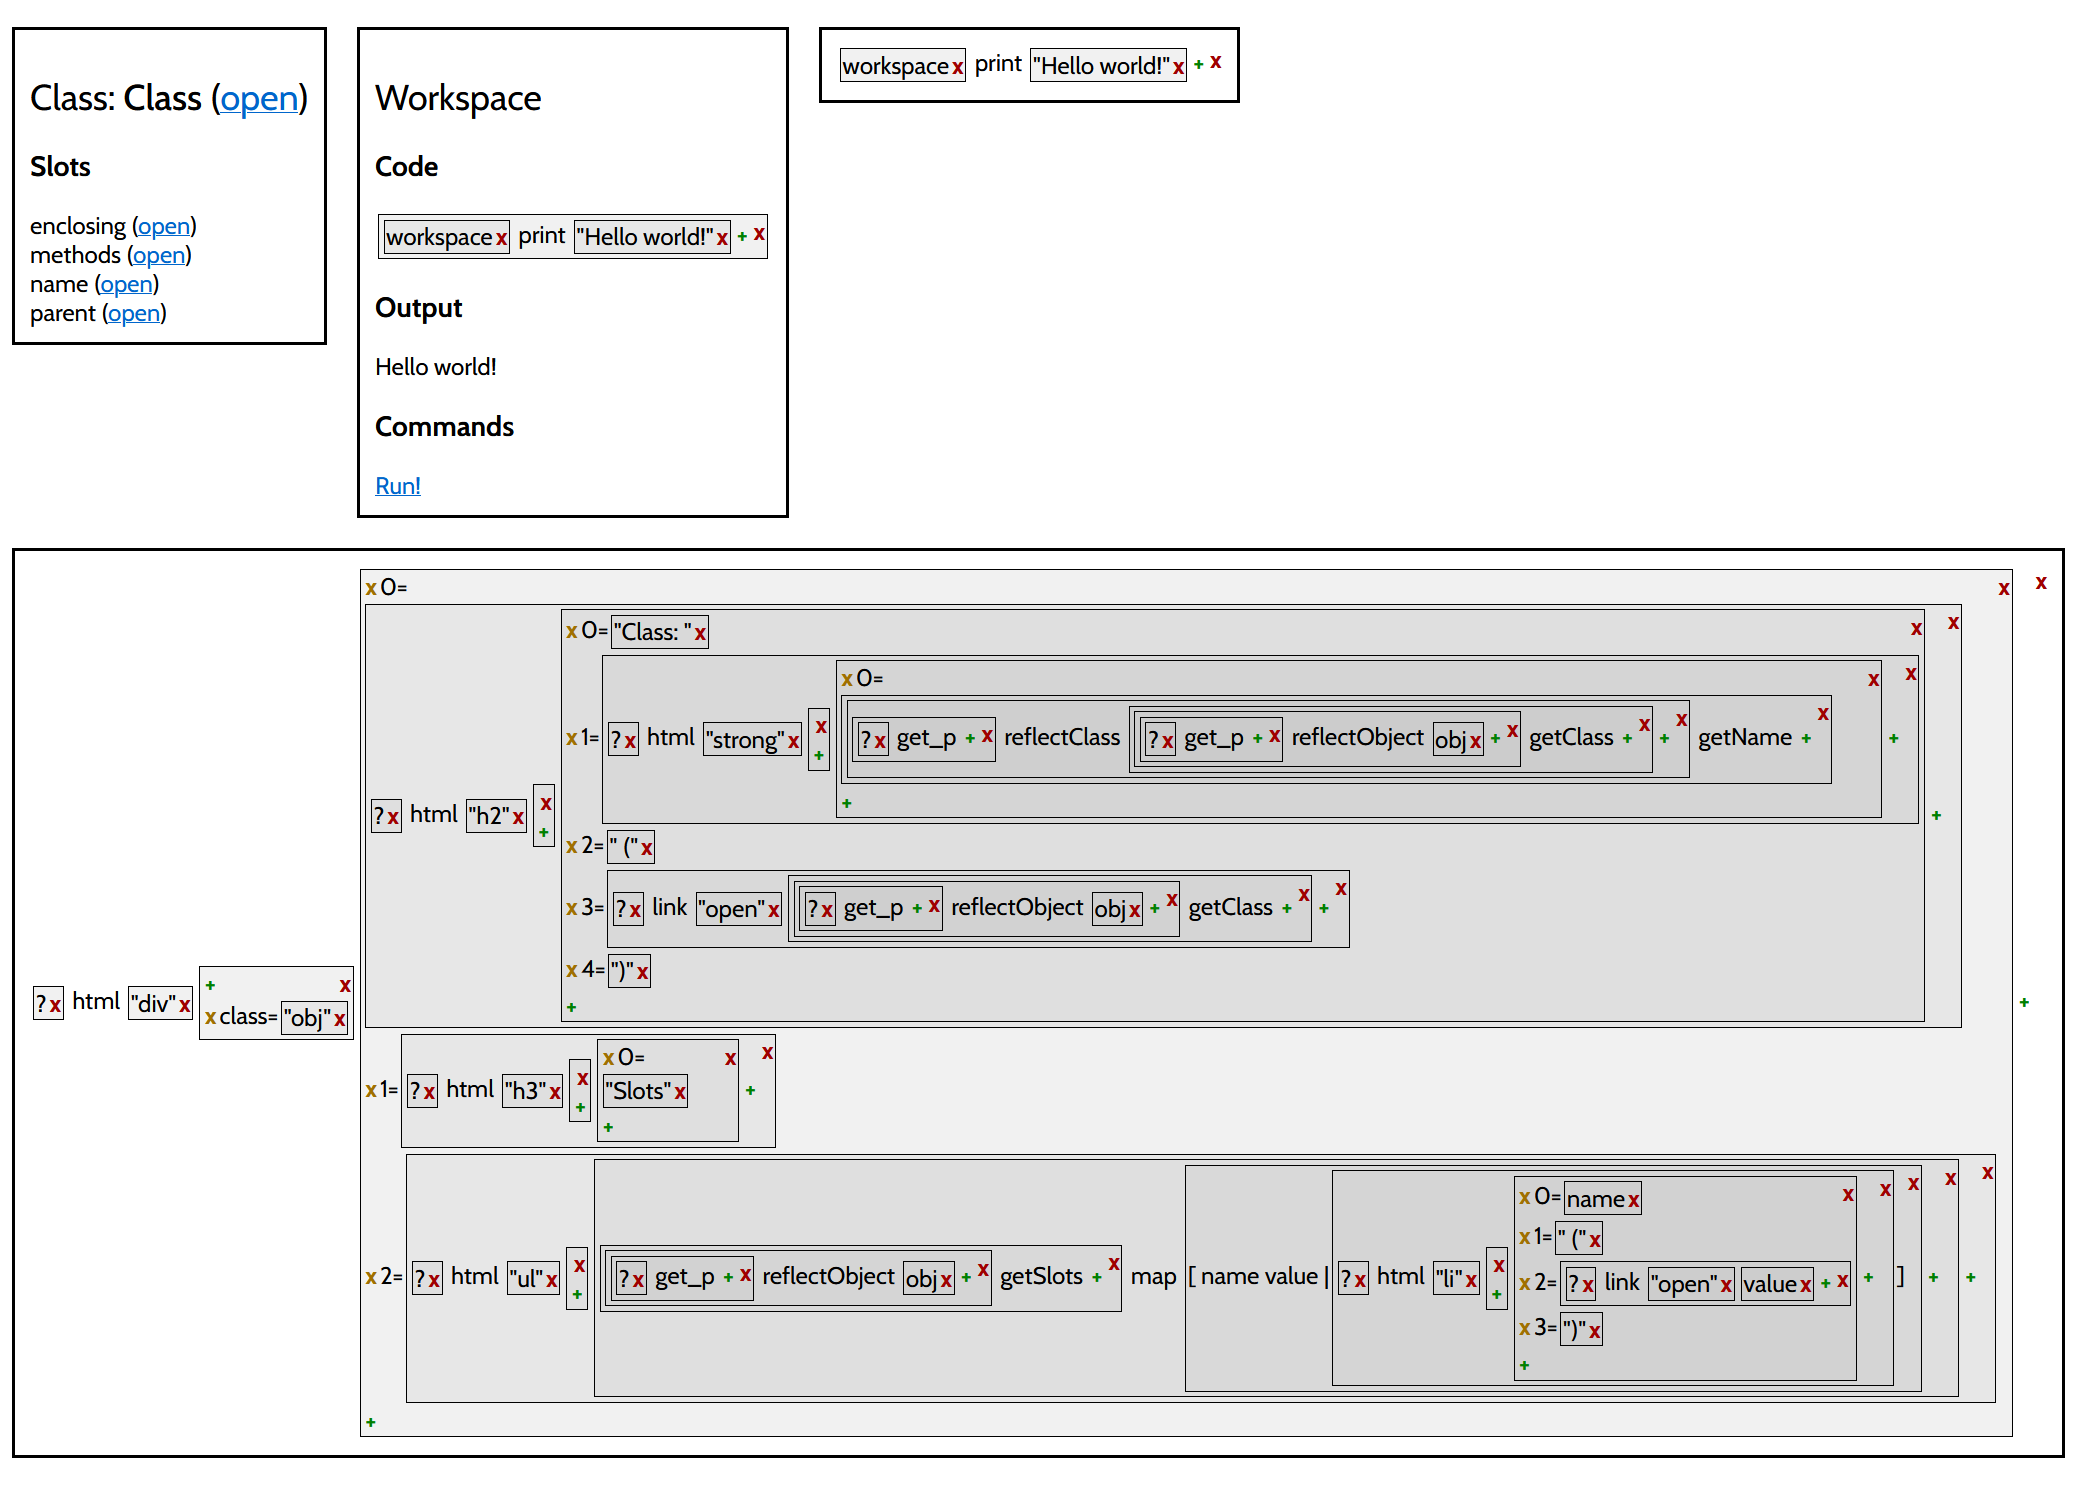Click the getSlots message token

(x=1040, y=1276)
